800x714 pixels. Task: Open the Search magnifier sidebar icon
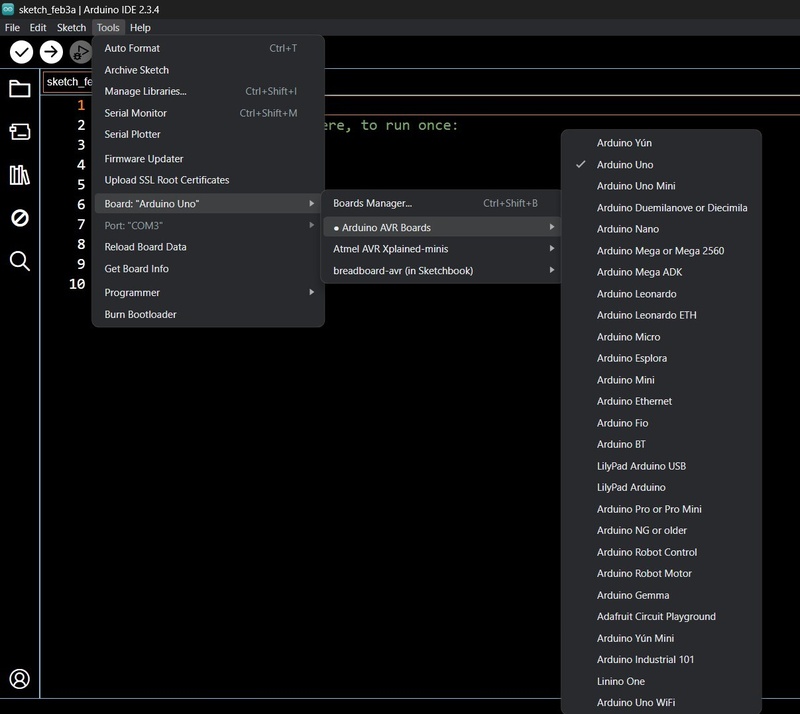(20, 261)
